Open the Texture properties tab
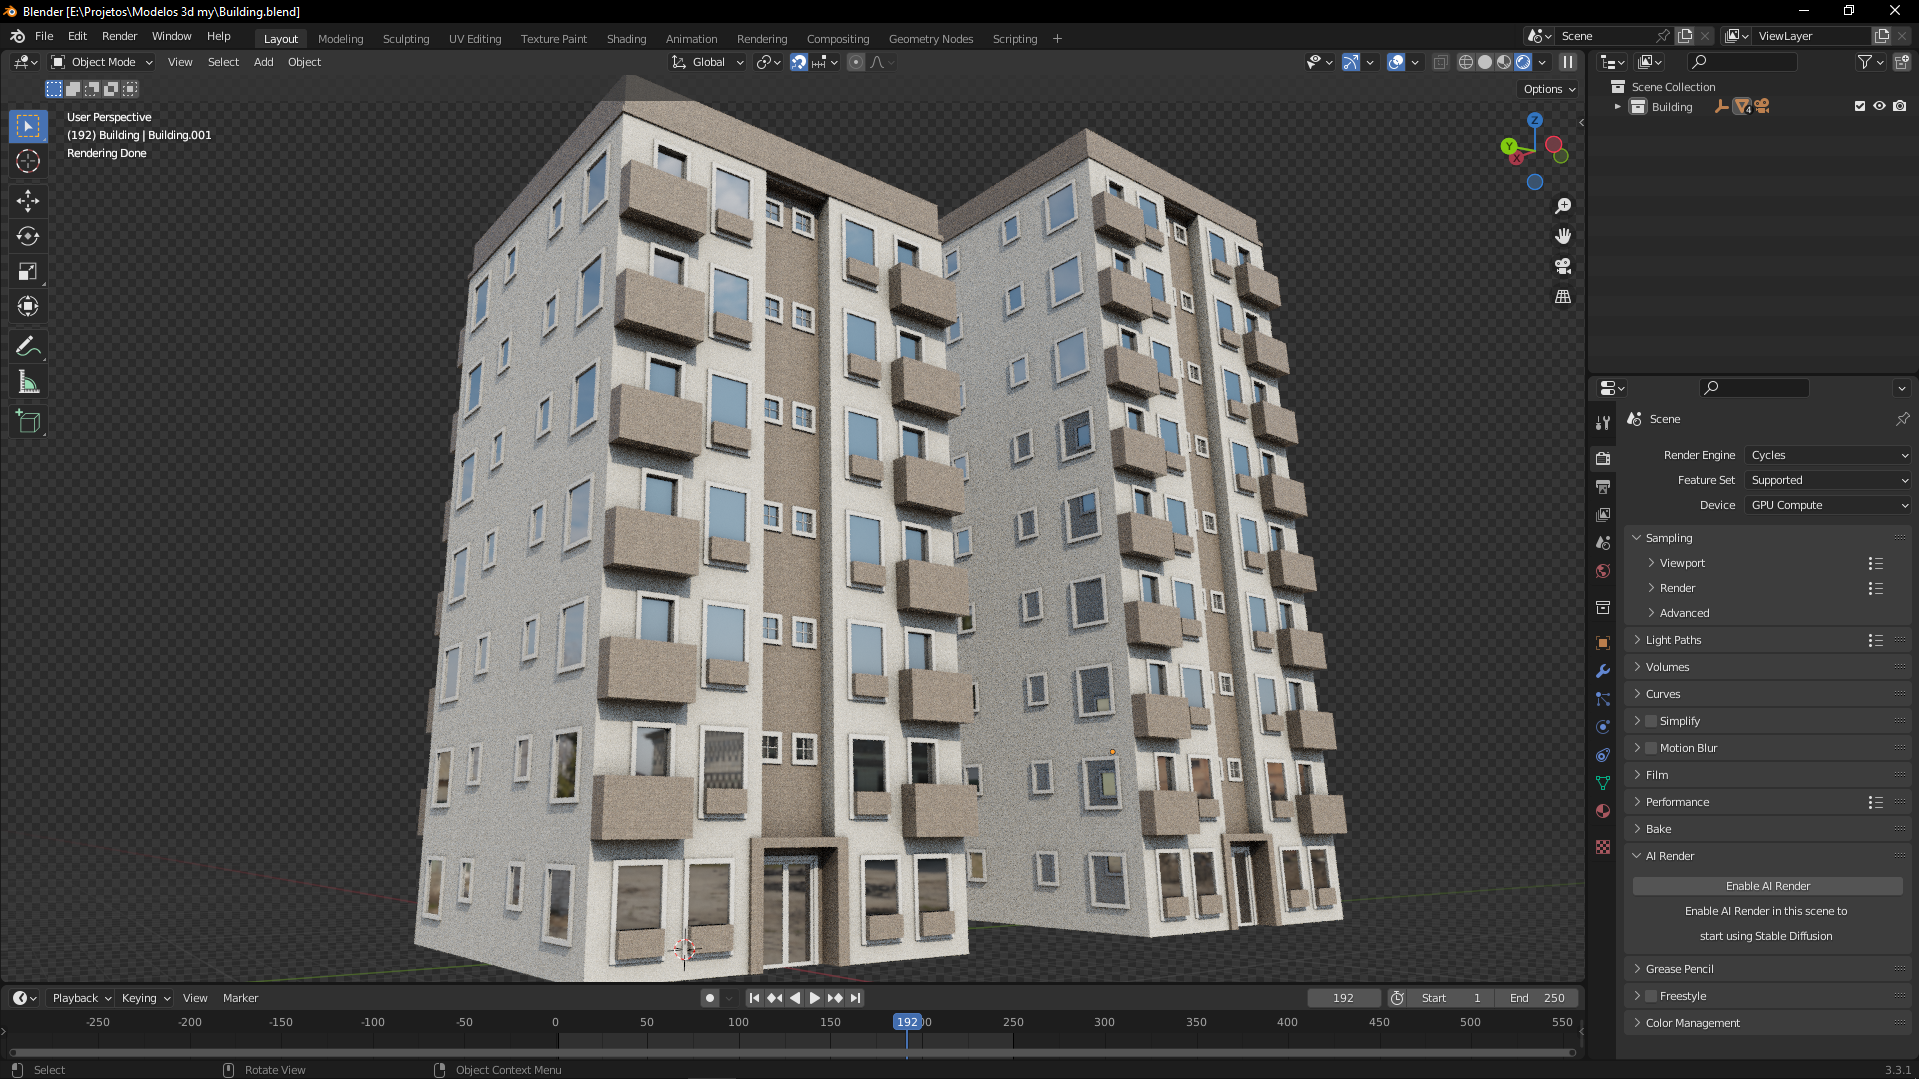Viewport: 1919px width, 1079px height. coord(1603,847)
